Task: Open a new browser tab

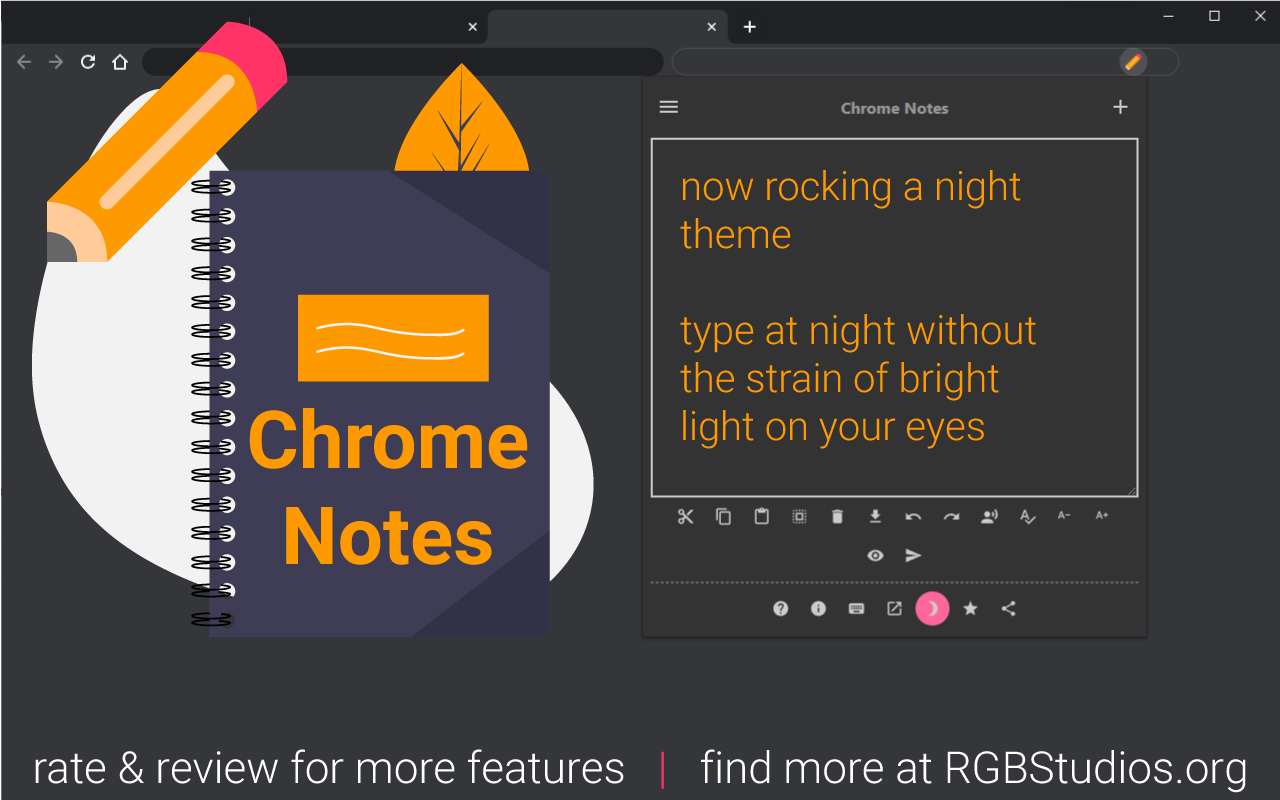Action: (750, 27)
